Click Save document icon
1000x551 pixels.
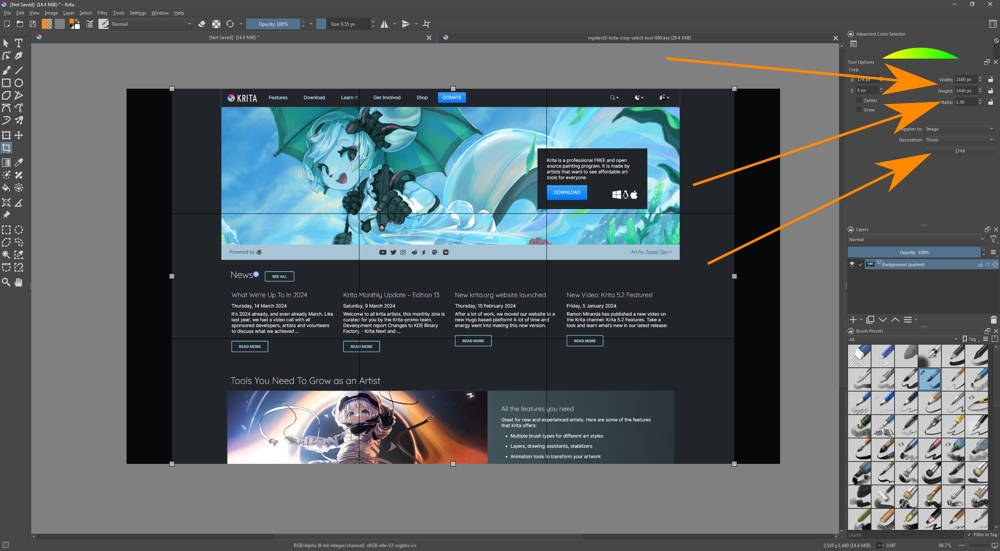(33, 24)
